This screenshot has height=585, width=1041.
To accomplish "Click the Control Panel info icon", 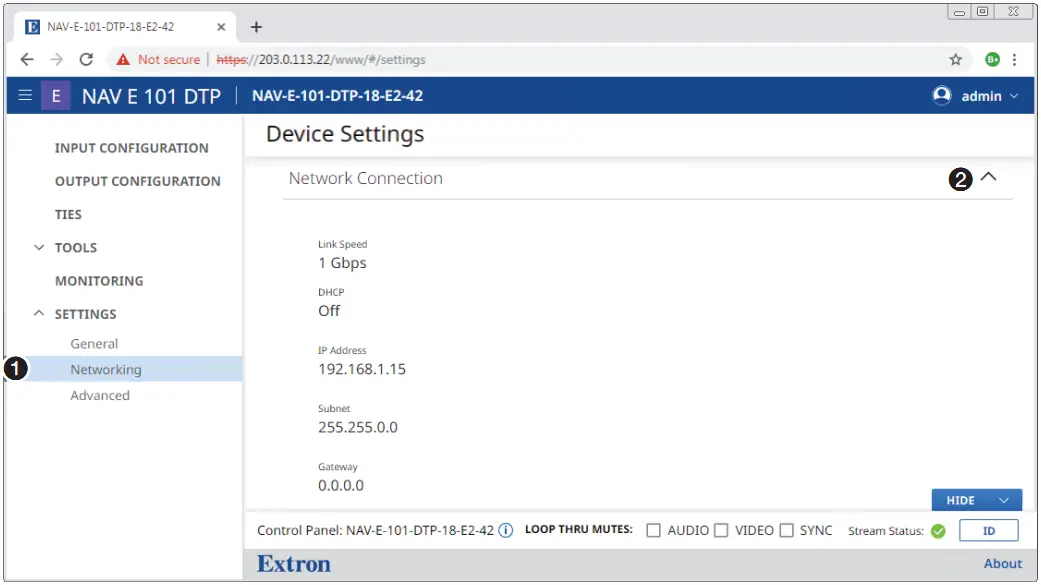I will [506, 531].
